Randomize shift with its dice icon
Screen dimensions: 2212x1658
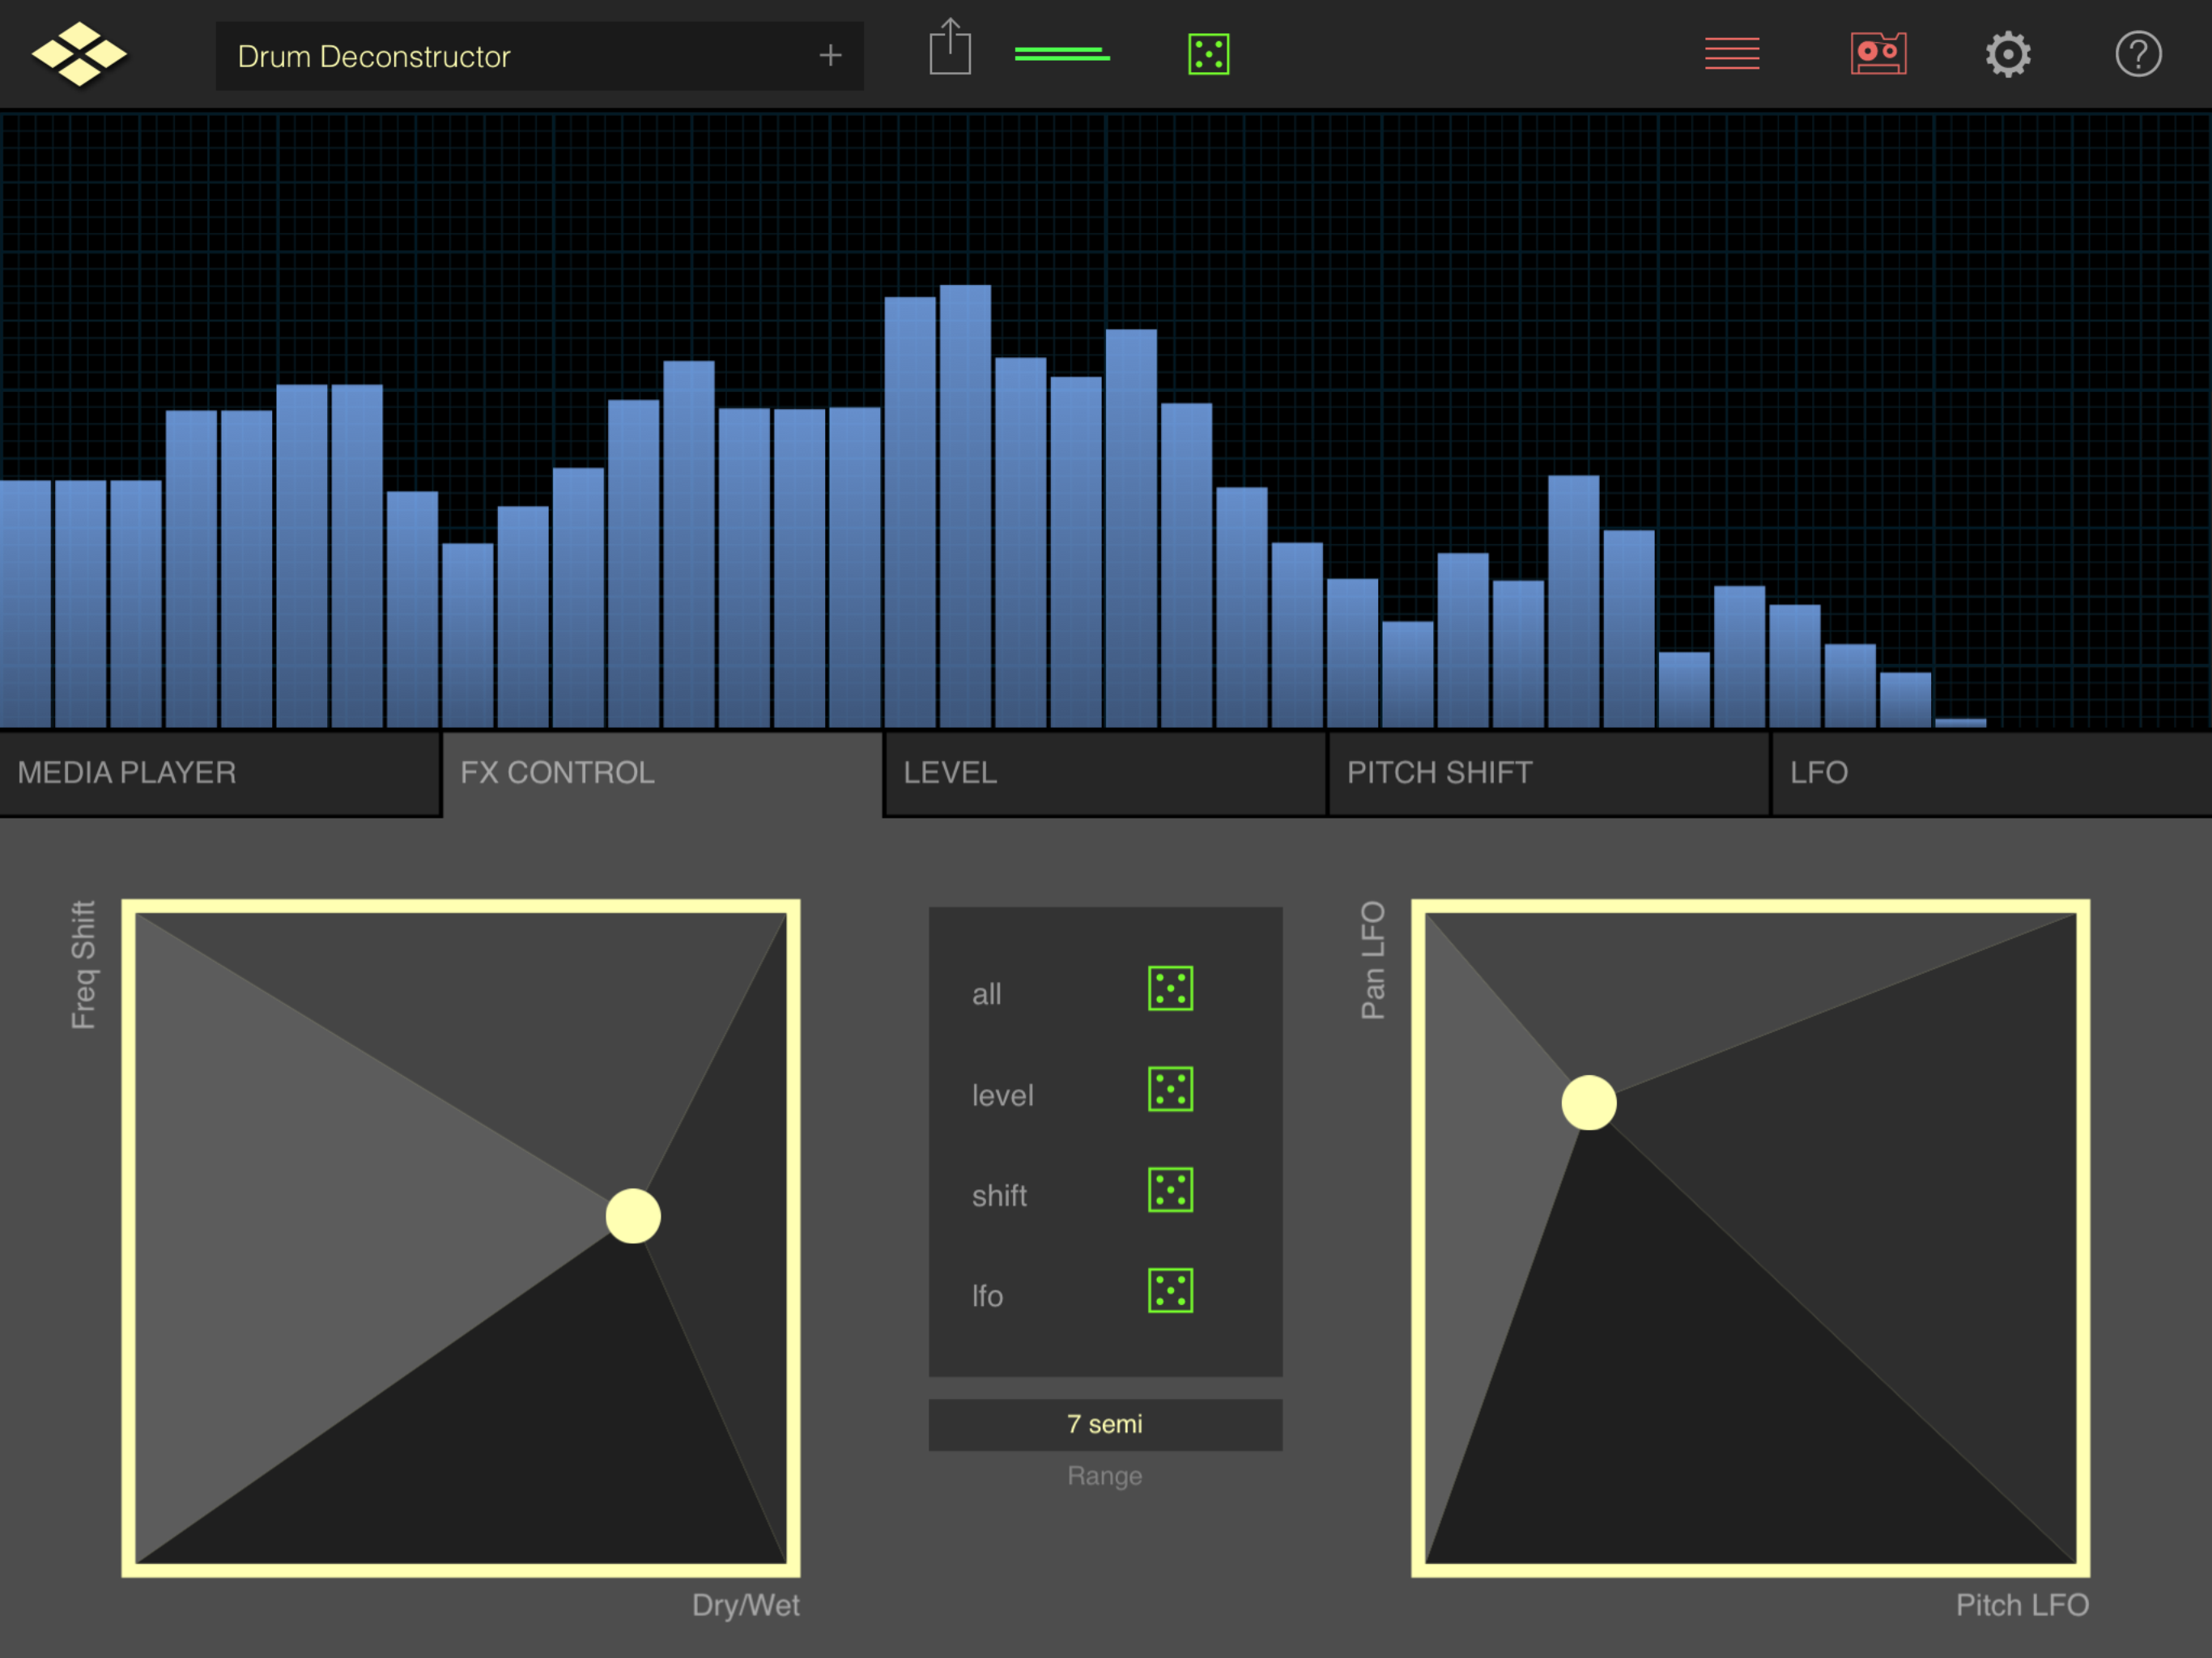click(1170, 1190)
